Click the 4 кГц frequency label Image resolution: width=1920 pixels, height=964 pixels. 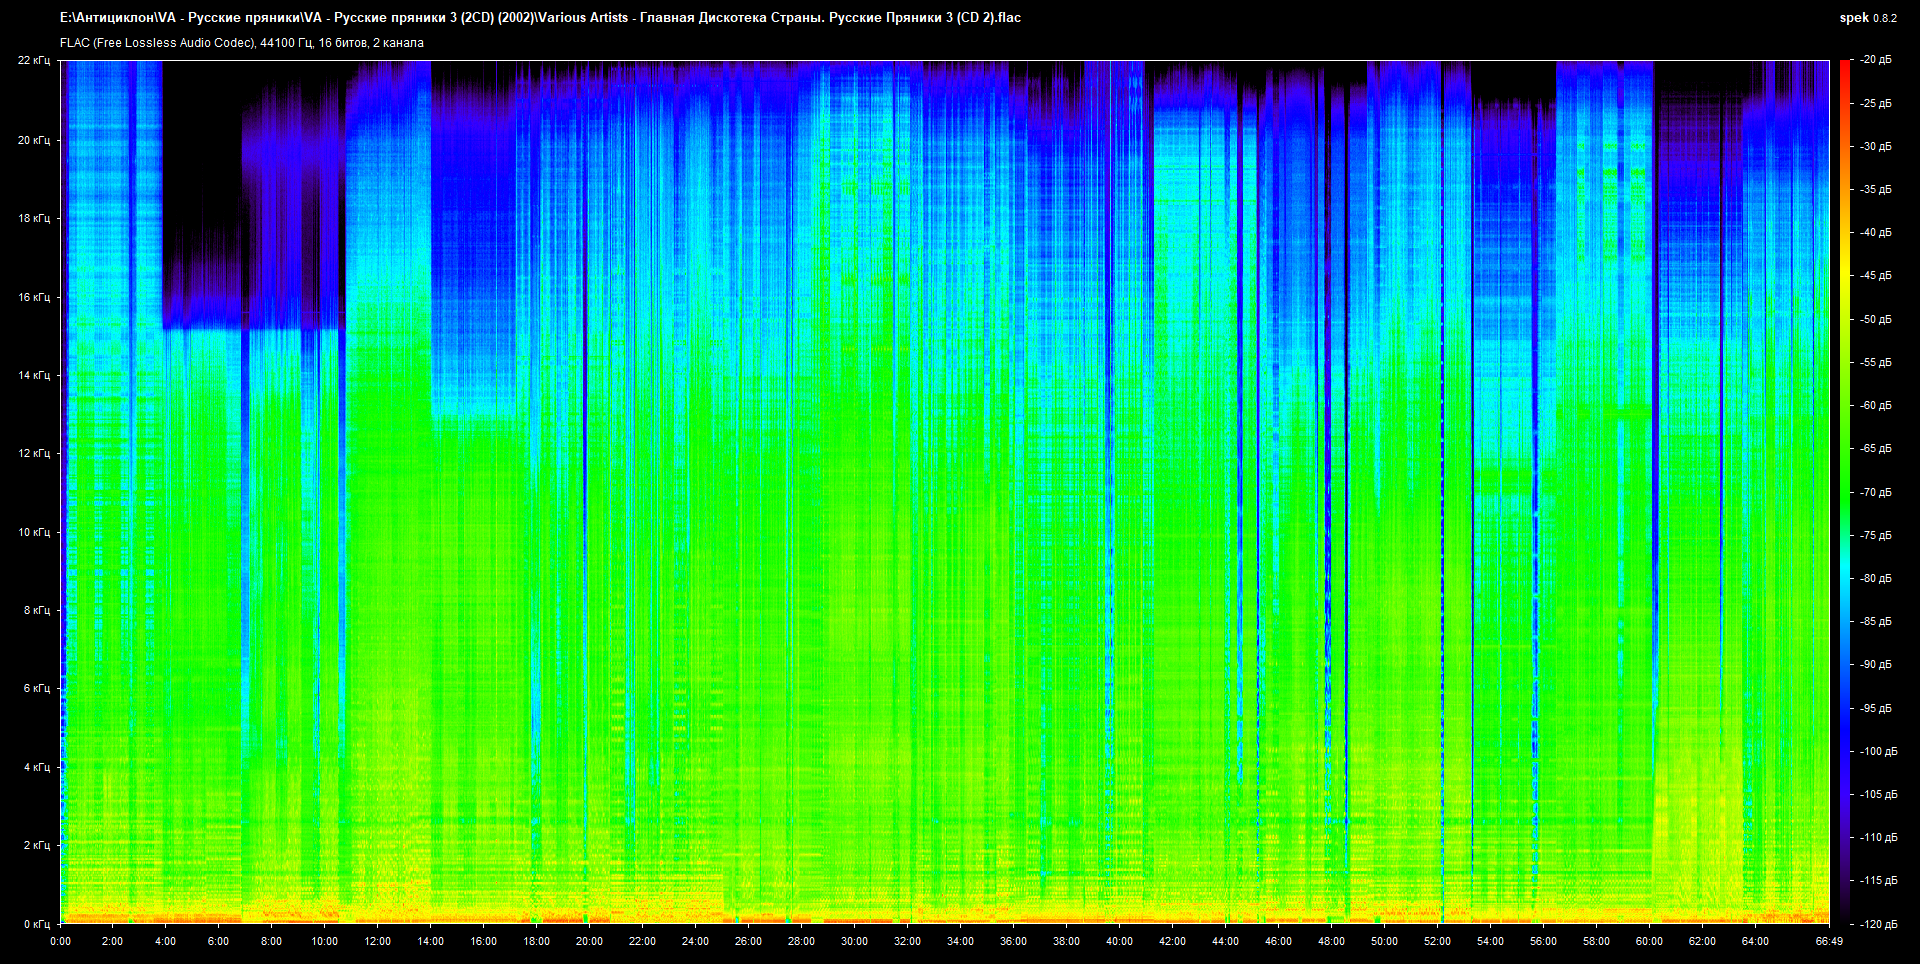click(36, 767)
